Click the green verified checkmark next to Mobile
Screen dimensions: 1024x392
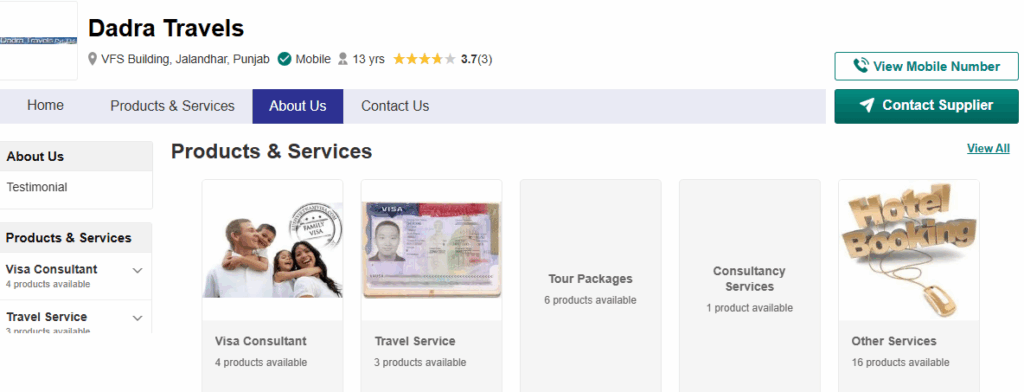click(284, 59)
